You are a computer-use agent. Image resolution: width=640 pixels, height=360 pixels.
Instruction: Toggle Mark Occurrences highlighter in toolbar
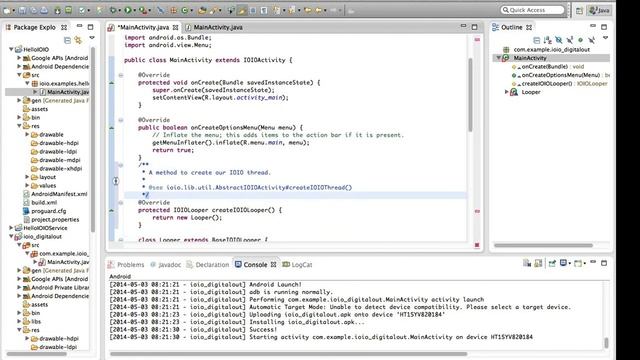(x=242, y=10)
